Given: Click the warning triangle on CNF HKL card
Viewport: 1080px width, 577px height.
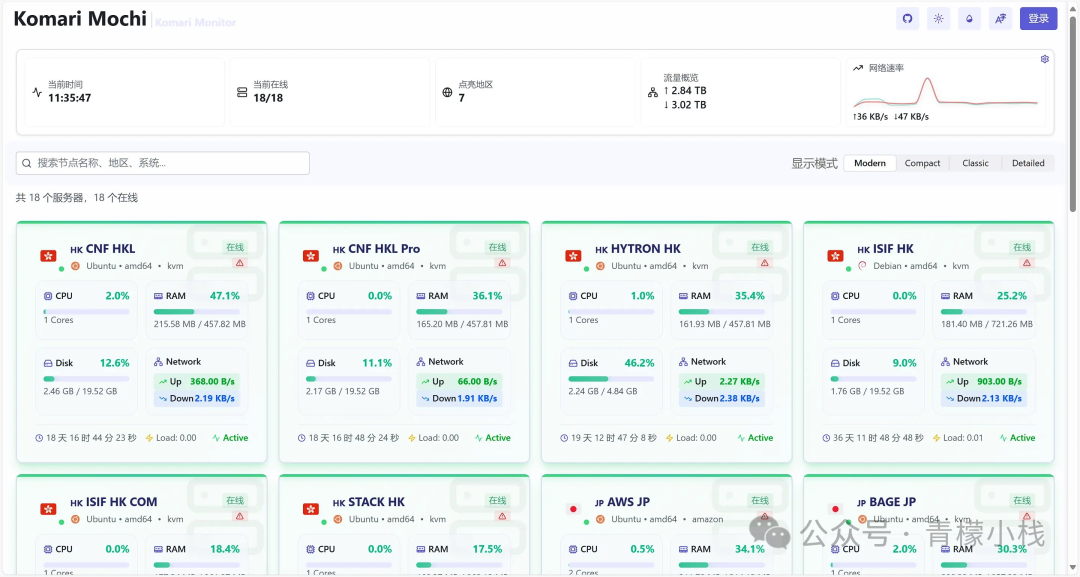Looking at the screenshot, I should coord(240,263).
